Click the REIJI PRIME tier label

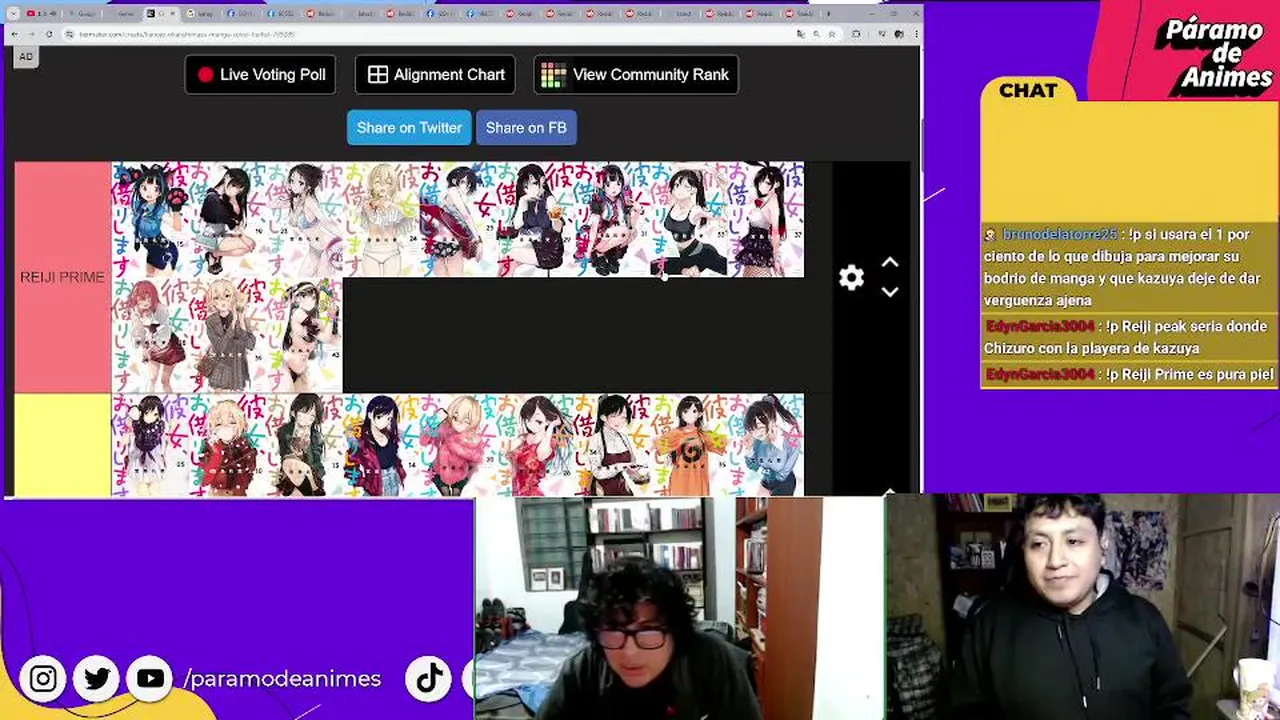click(x=62, y=277)
